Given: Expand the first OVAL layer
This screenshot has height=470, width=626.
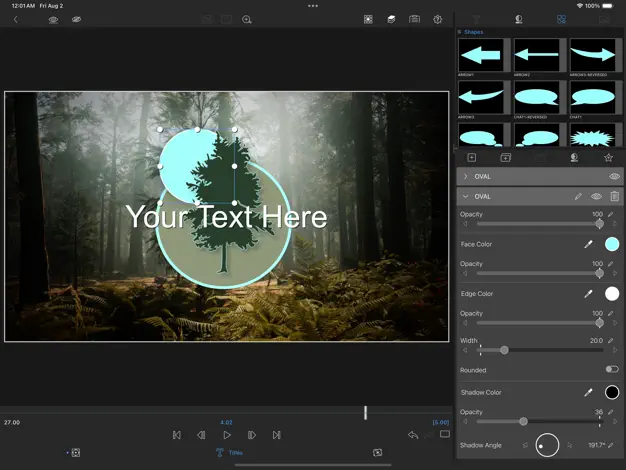Looking at the screenshot, I should click(465, 176).
